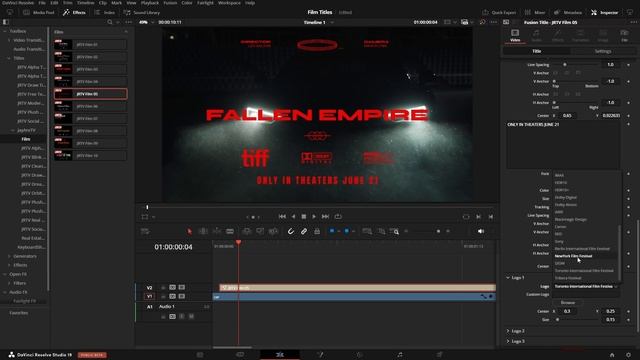Open the Index panel
The height and width of the screenshot is (360, 640).
click(104, 13)
